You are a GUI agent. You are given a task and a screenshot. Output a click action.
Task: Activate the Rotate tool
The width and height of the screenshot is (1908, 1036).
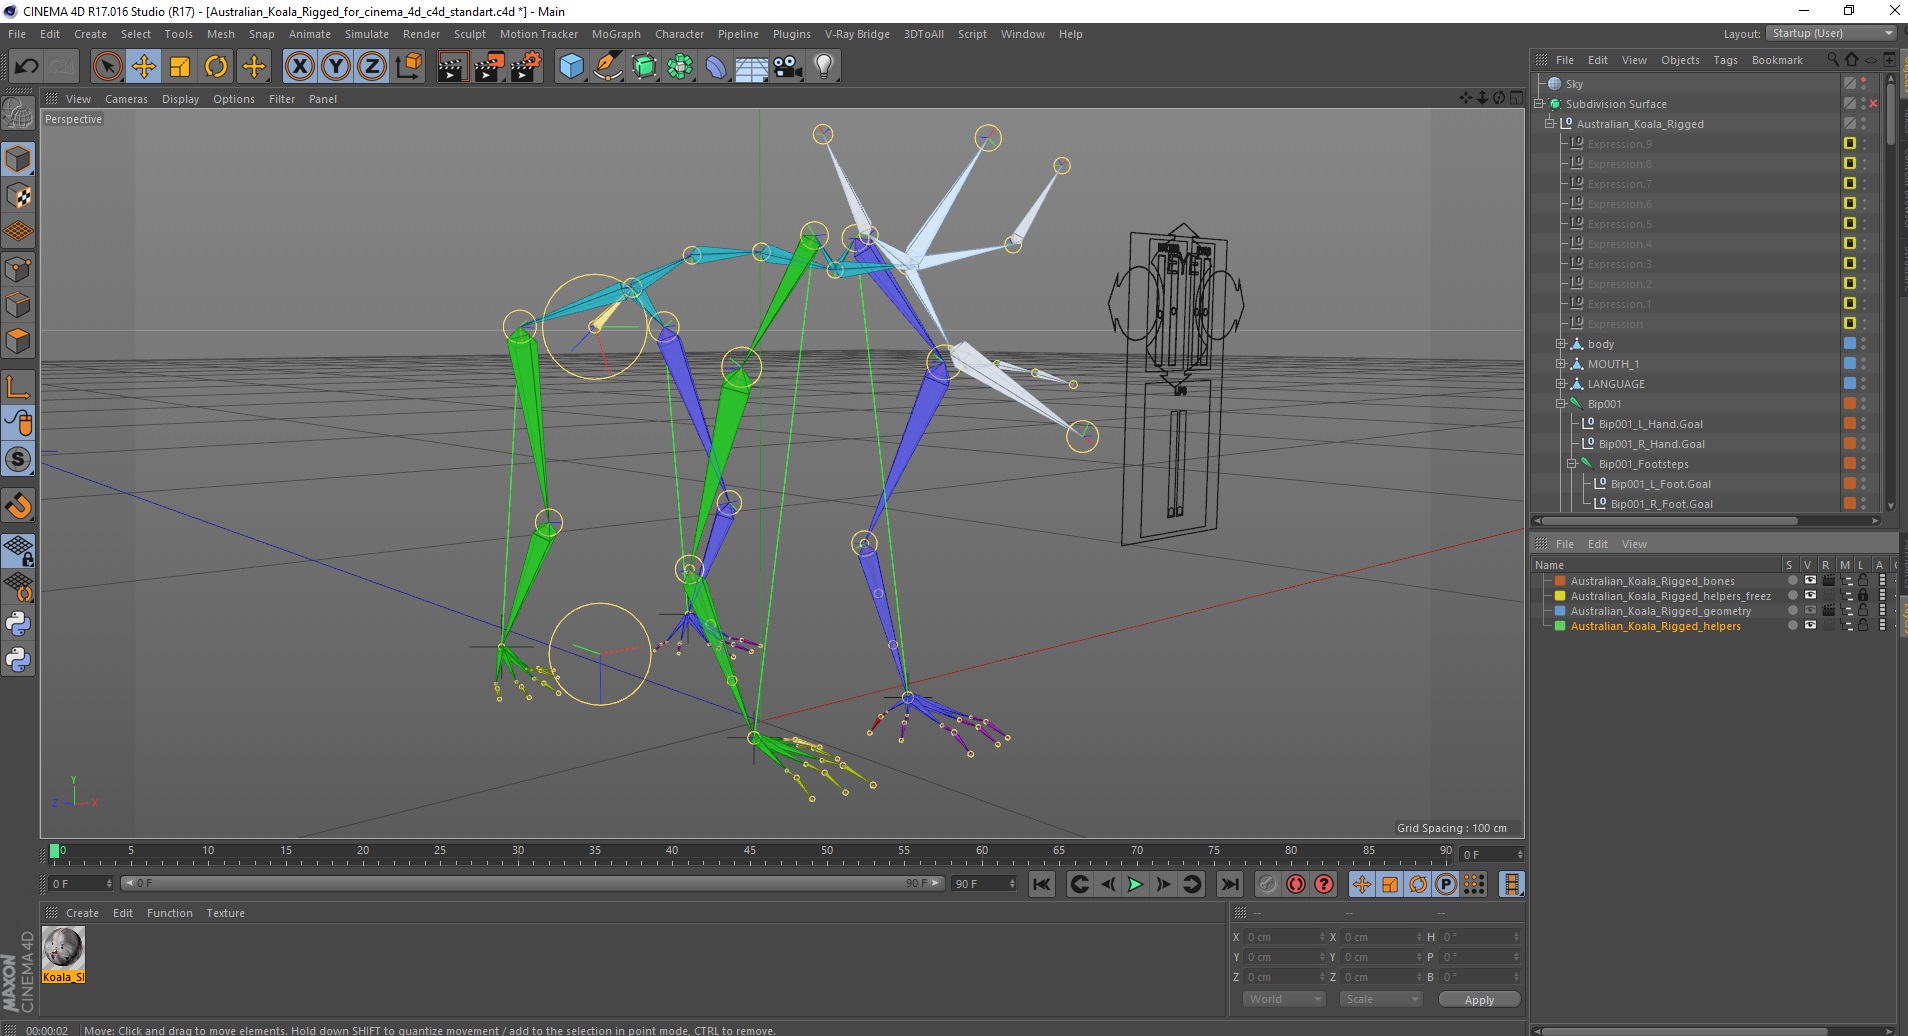point(216,67)
